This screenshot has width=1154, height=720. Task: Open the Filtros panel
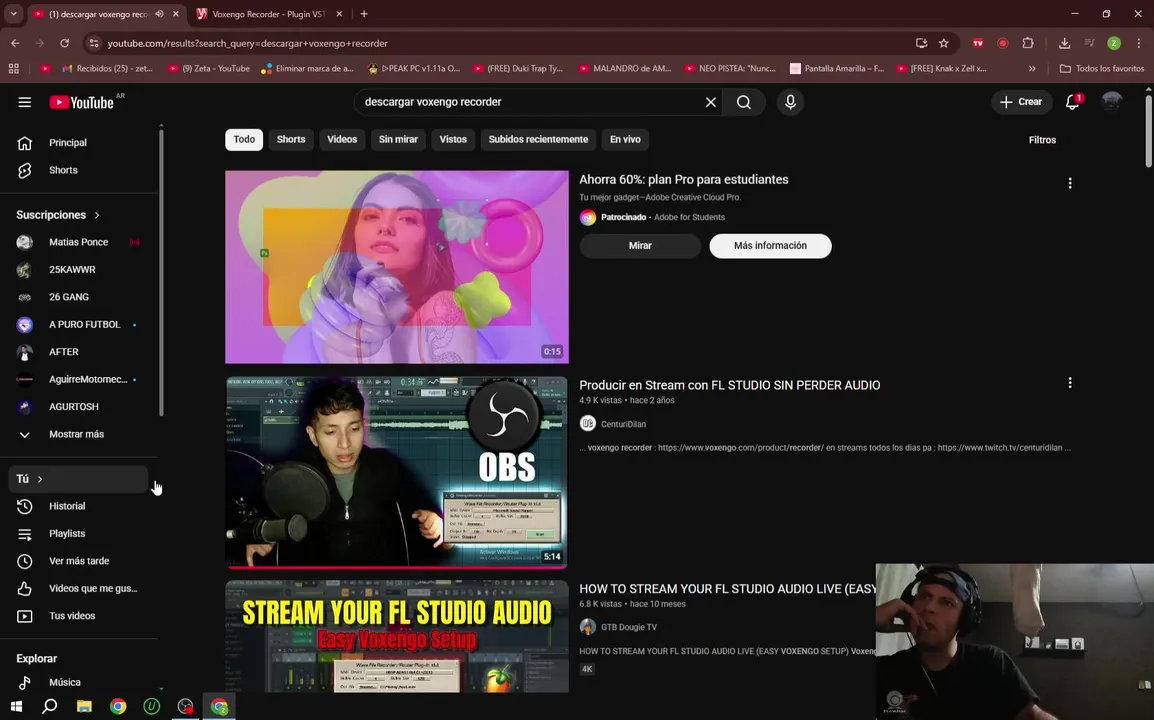click(x=1042, y=140)
